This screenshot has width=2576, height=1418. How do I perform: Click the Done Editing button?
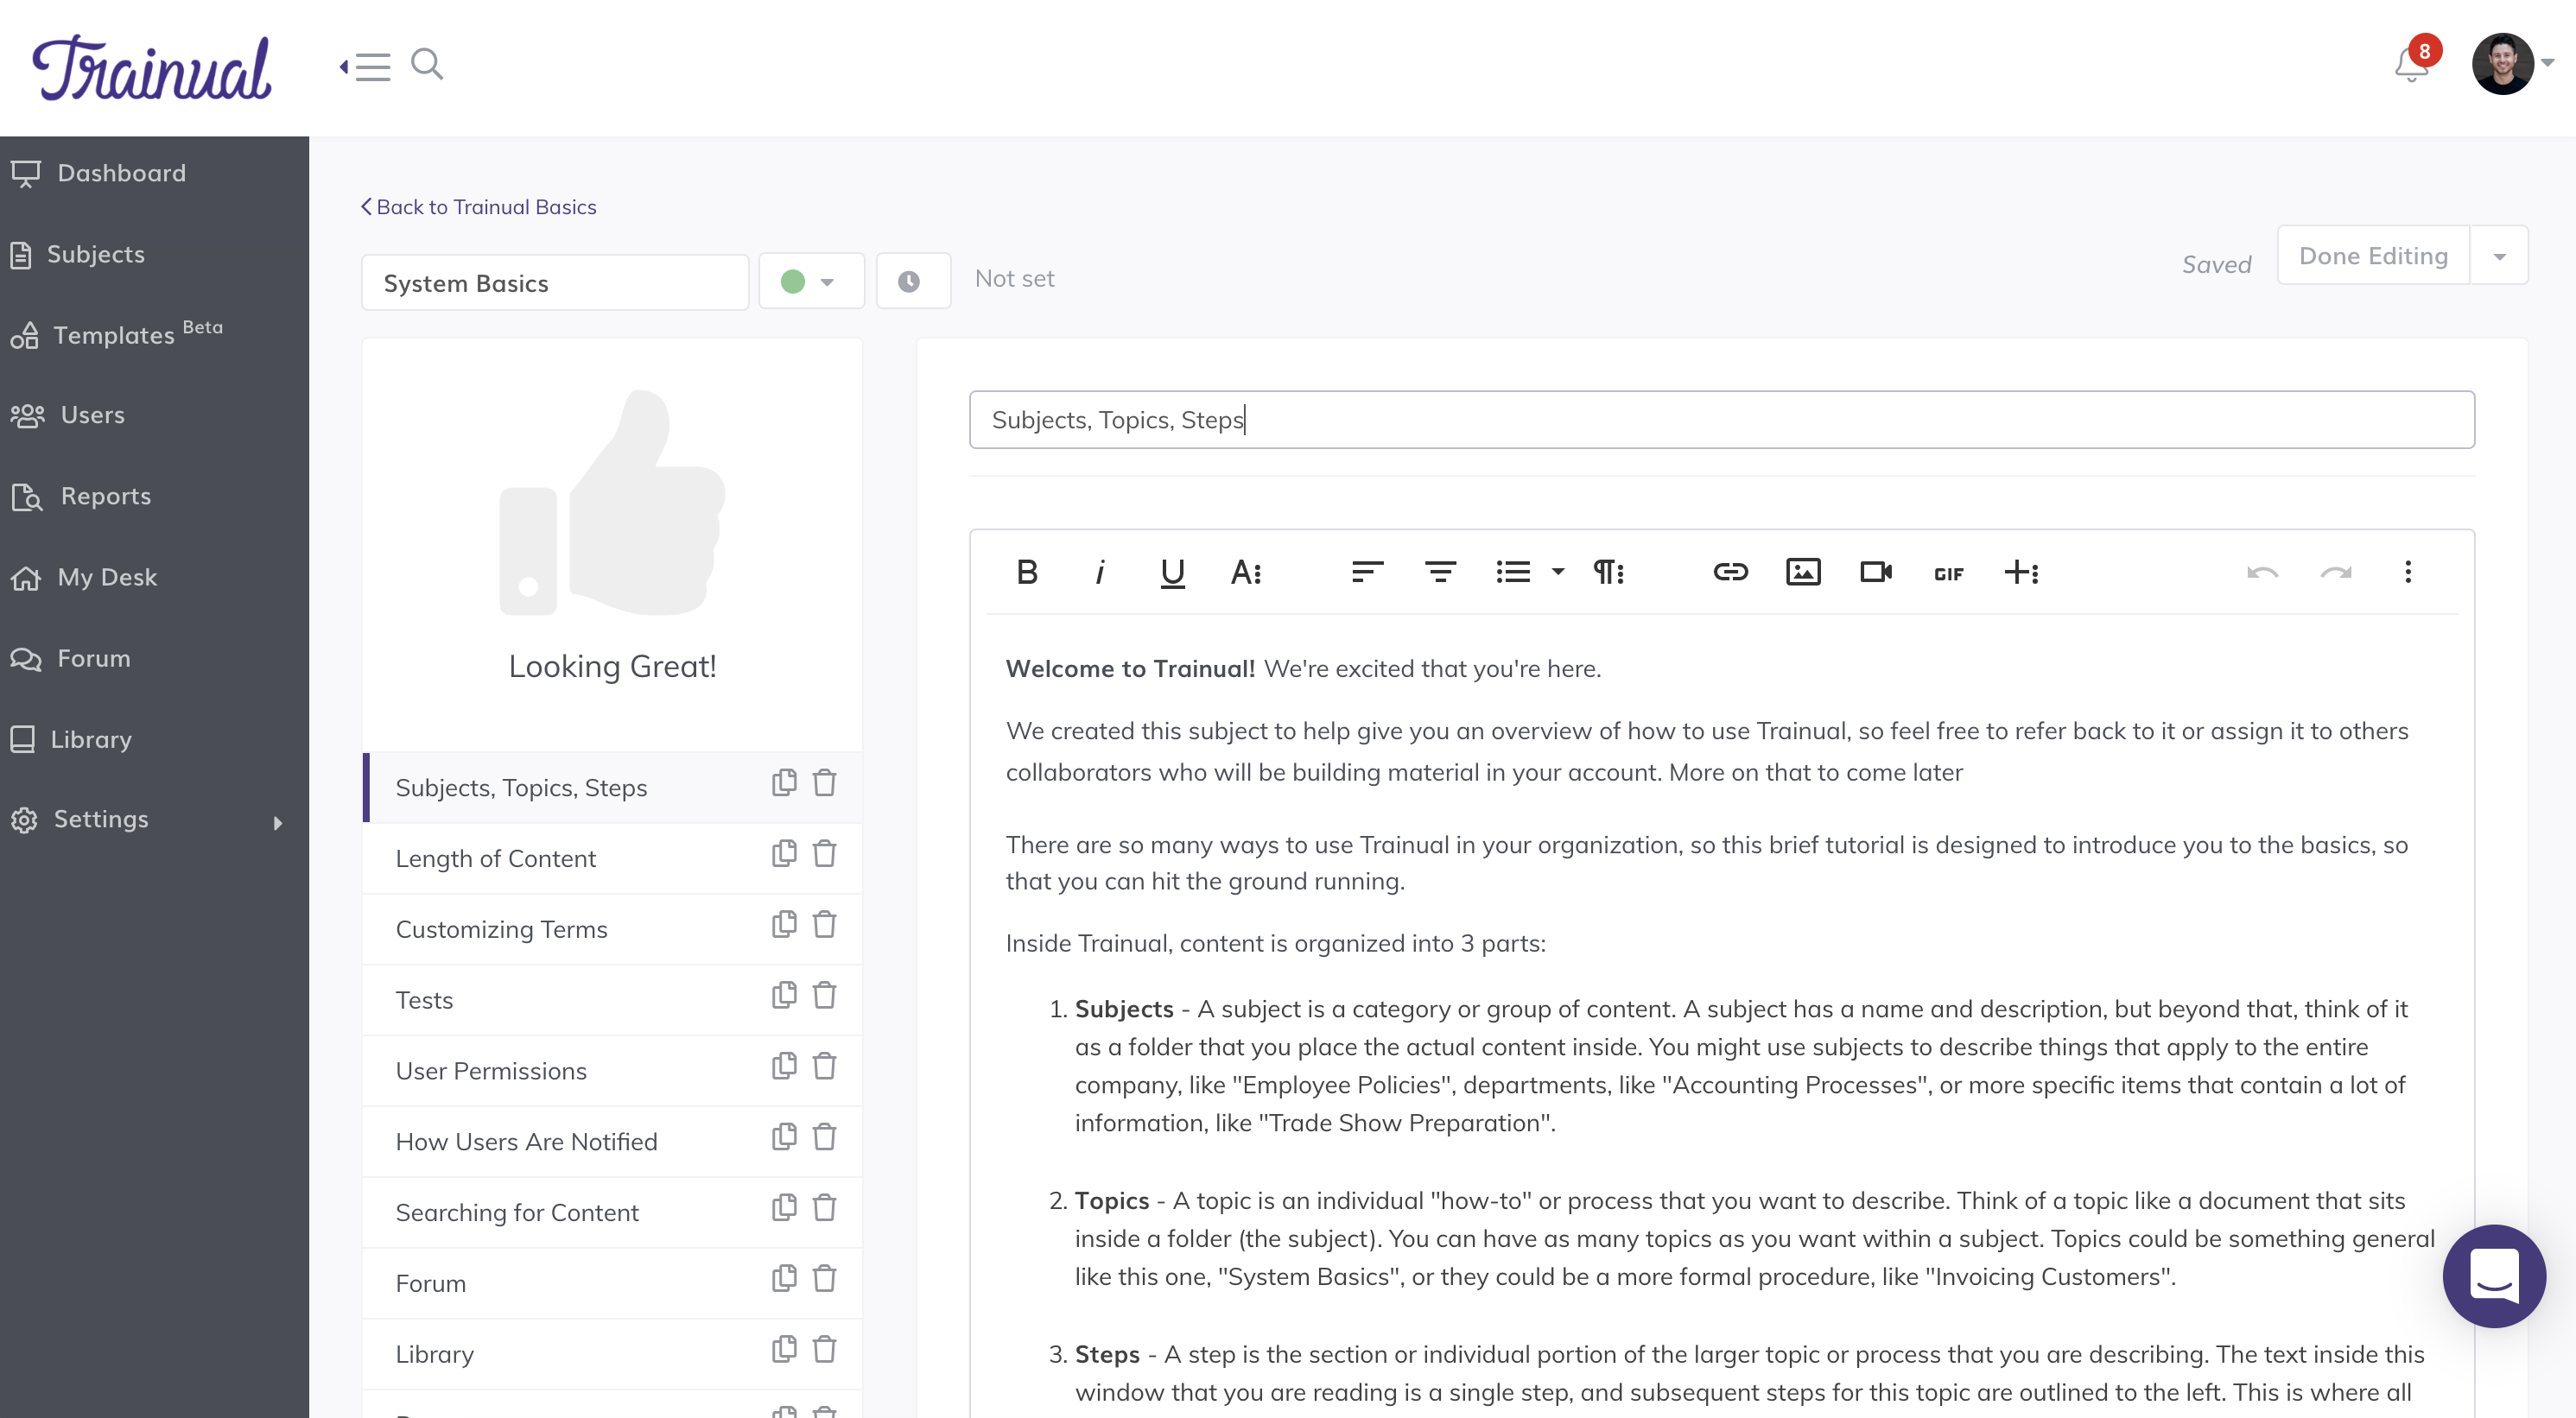click(x=2373, y=256)
